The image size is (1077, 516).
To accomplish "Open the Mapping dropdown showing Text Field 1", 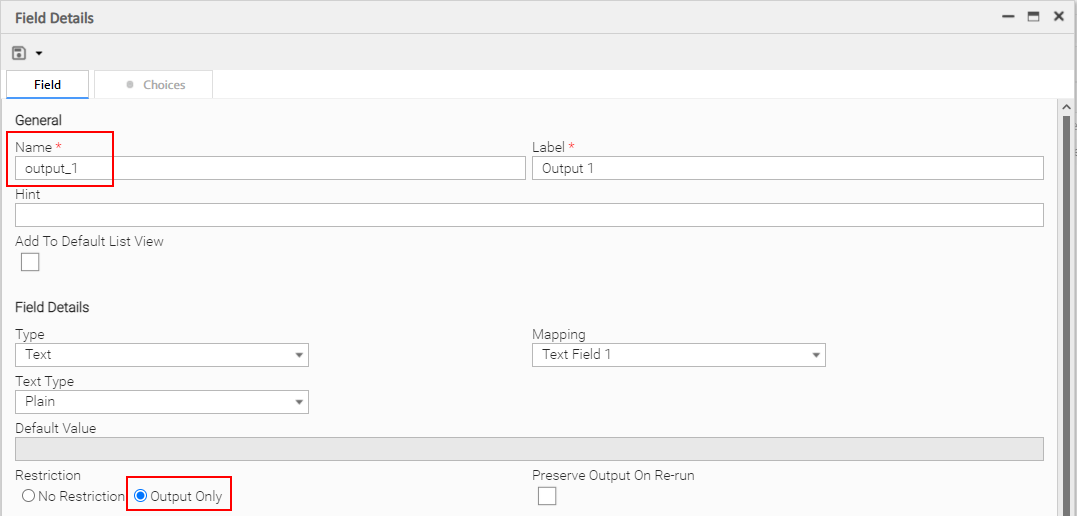I will click(678, 355).
